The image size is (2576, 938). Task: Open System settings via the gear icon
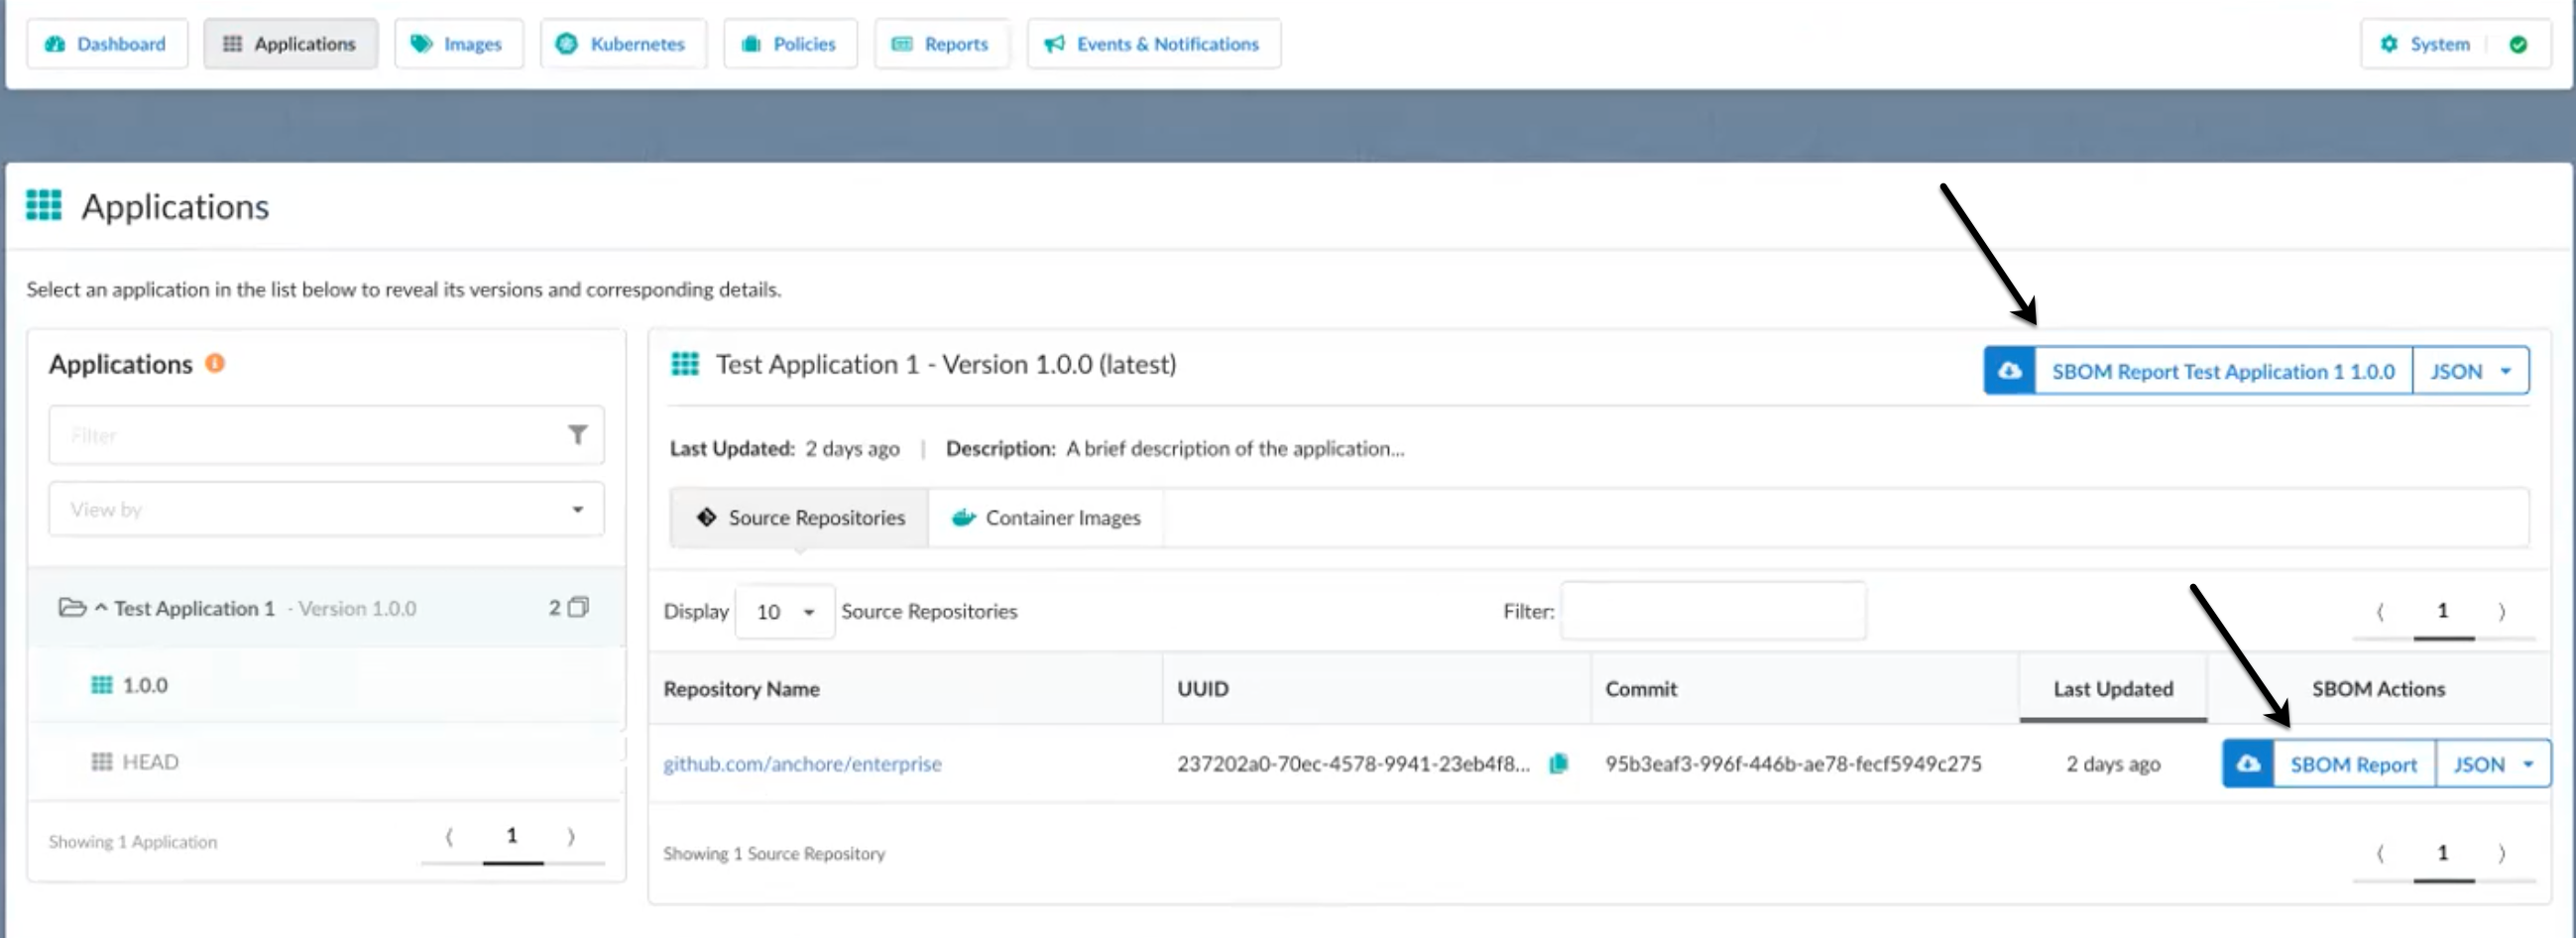pos(2389,44)
